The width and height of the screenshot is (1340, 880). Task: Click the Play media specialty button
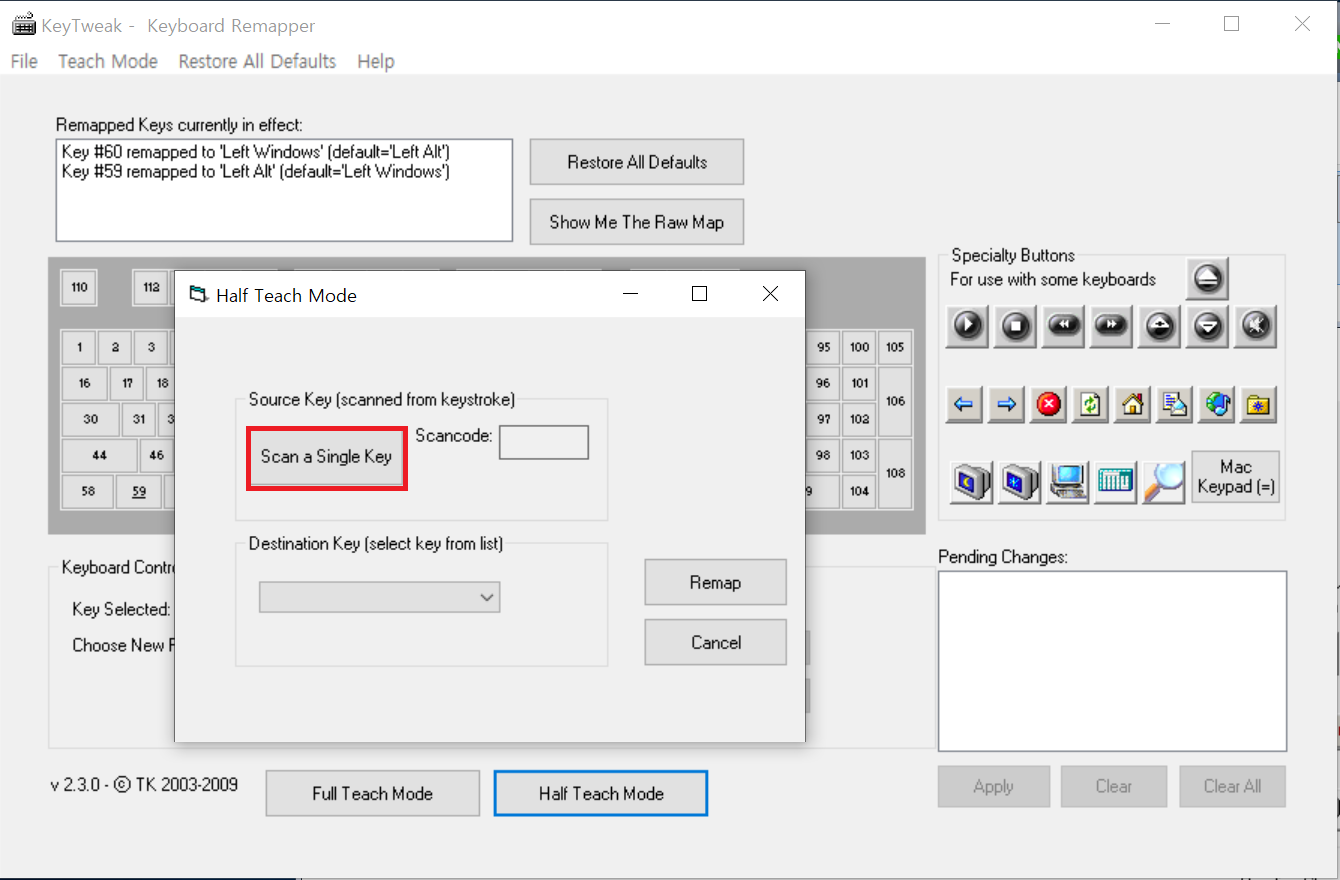pos(968,326)
